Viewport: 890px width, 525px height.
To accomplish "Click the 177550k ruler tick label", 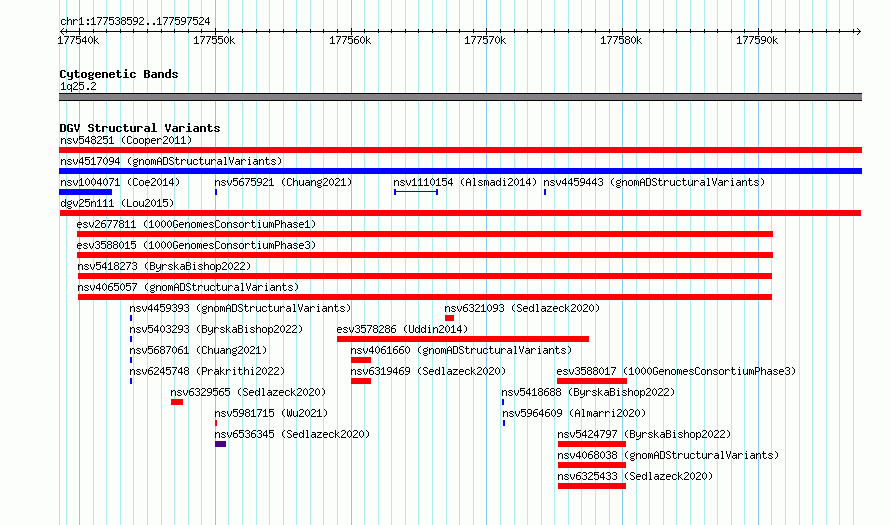I will pyautogui.click(x=214, y=40).
